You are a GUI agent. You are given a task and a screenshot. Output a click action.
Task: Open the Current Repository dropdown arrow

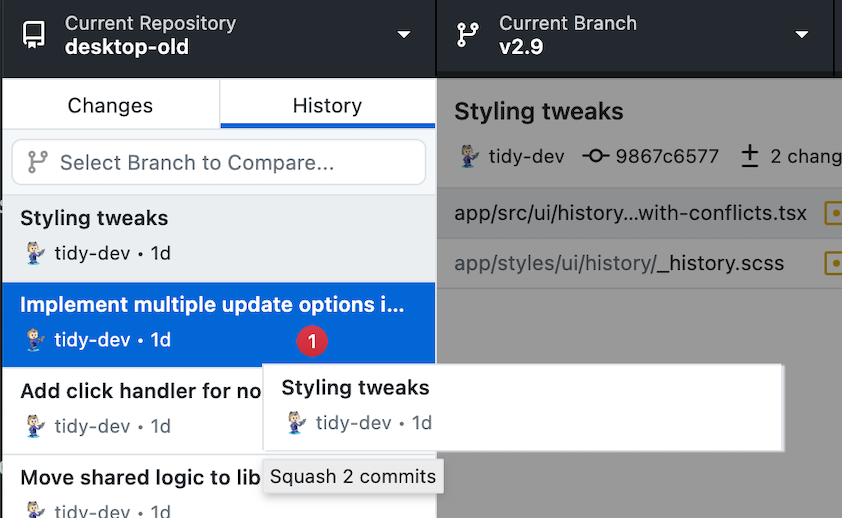point(404,35)
